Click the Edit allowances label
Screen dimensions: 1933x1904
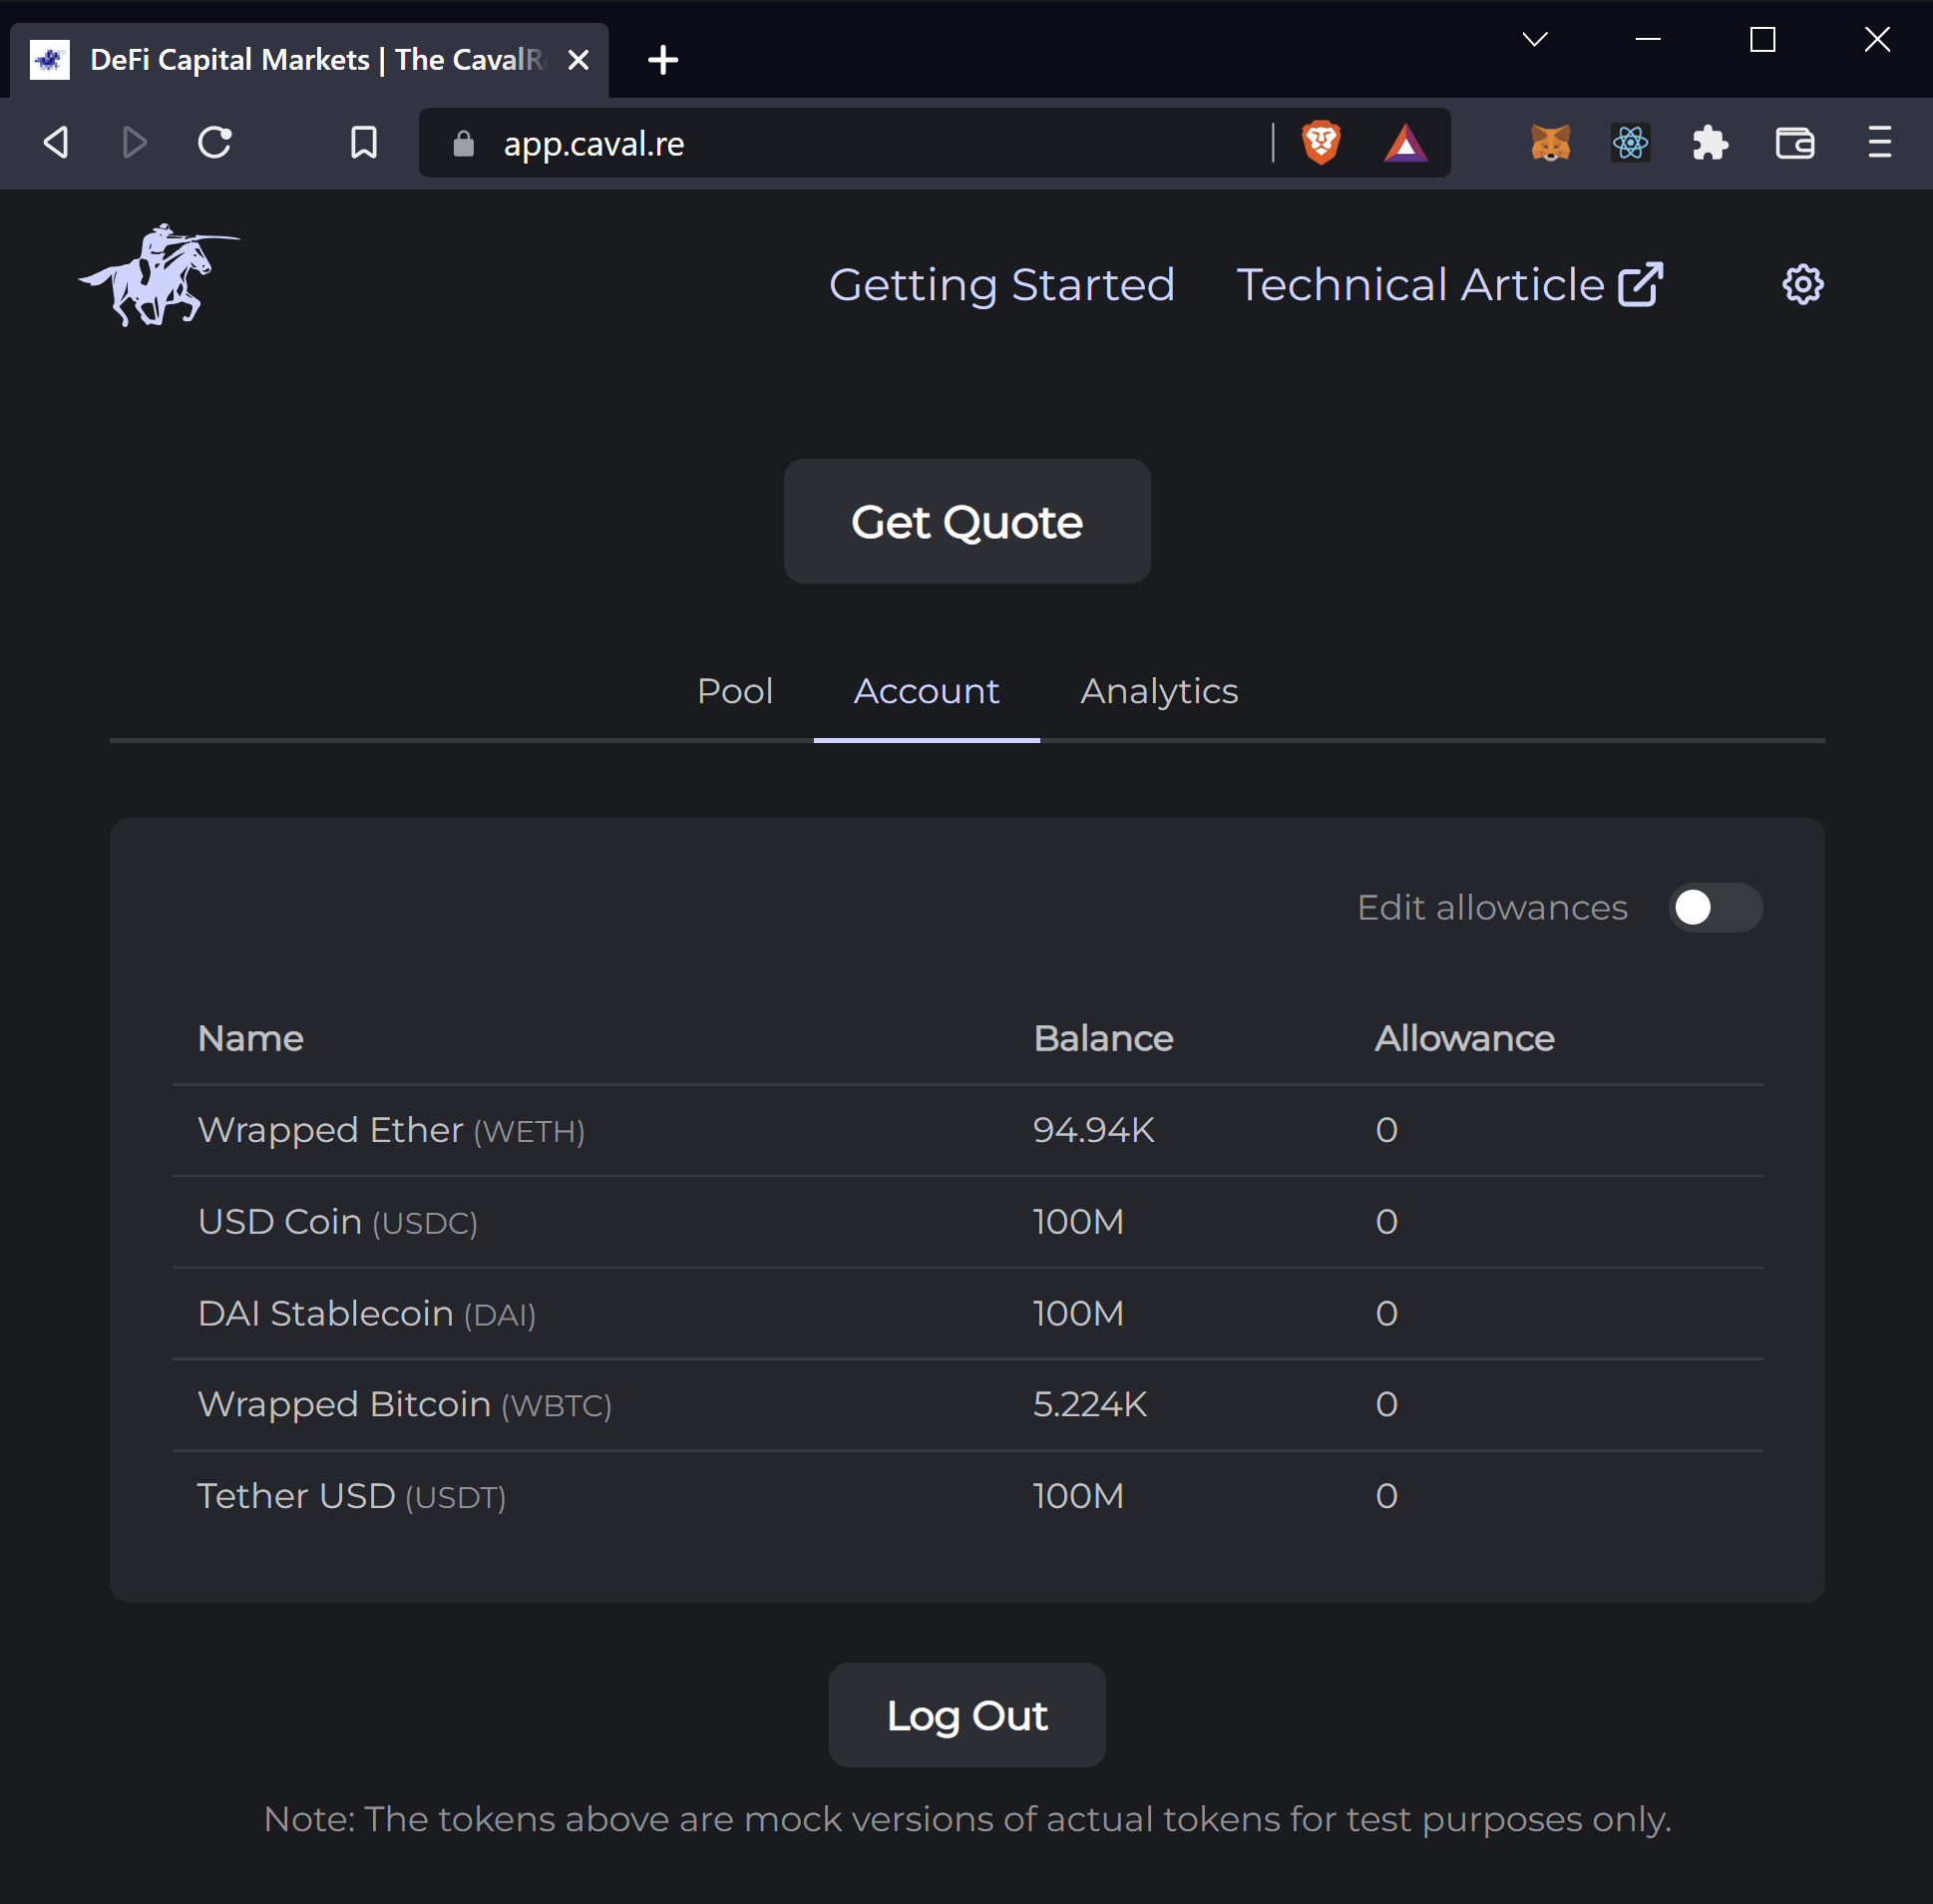point(1492,907)
